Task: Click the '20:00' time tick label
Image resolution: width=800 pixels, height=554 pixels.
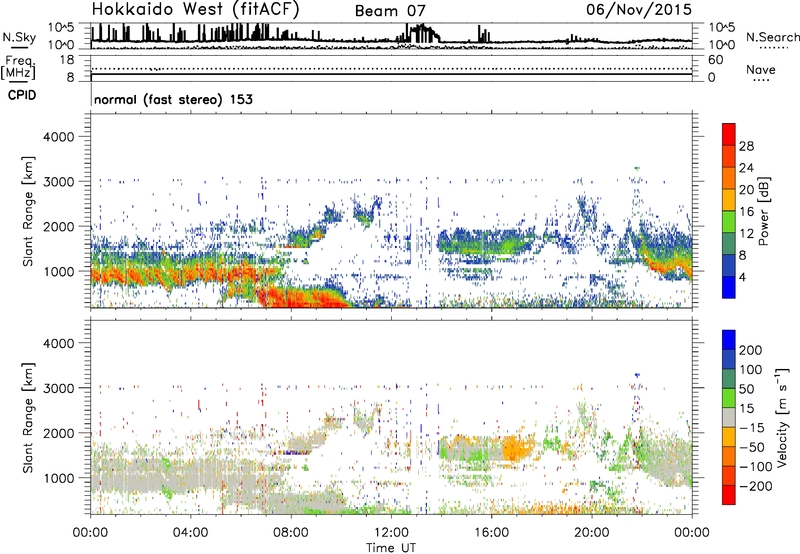Action: 591,533
